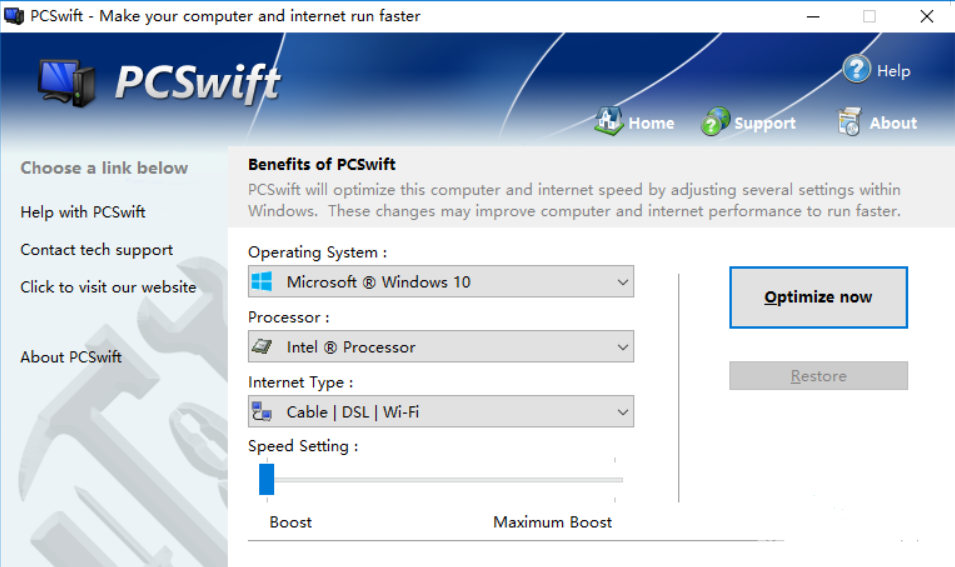Image resolution: width=955 pixels, height=567 pixels.
Task: Go to the Support tab label
Action: pyautogui.click(x=765, y=123)
